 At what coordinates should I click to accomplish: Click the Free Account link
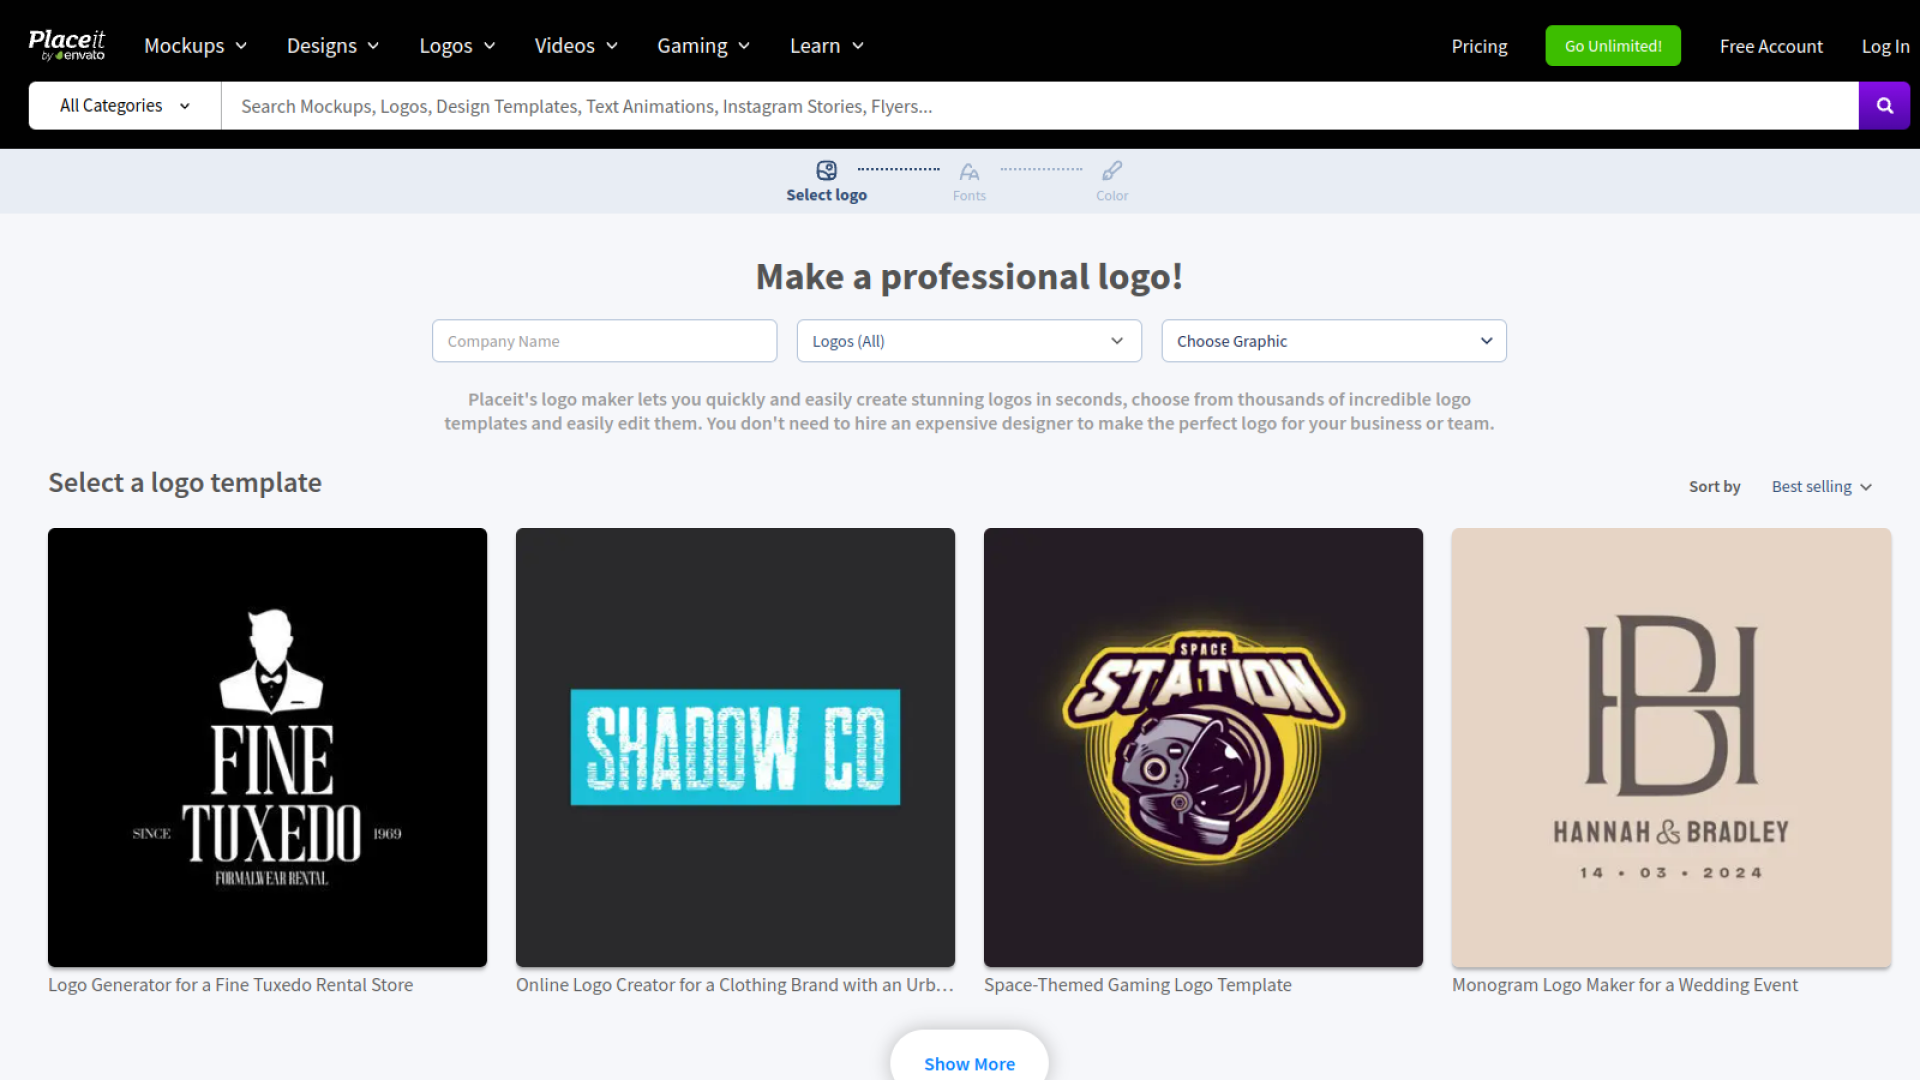click(x=1770, y=46)
